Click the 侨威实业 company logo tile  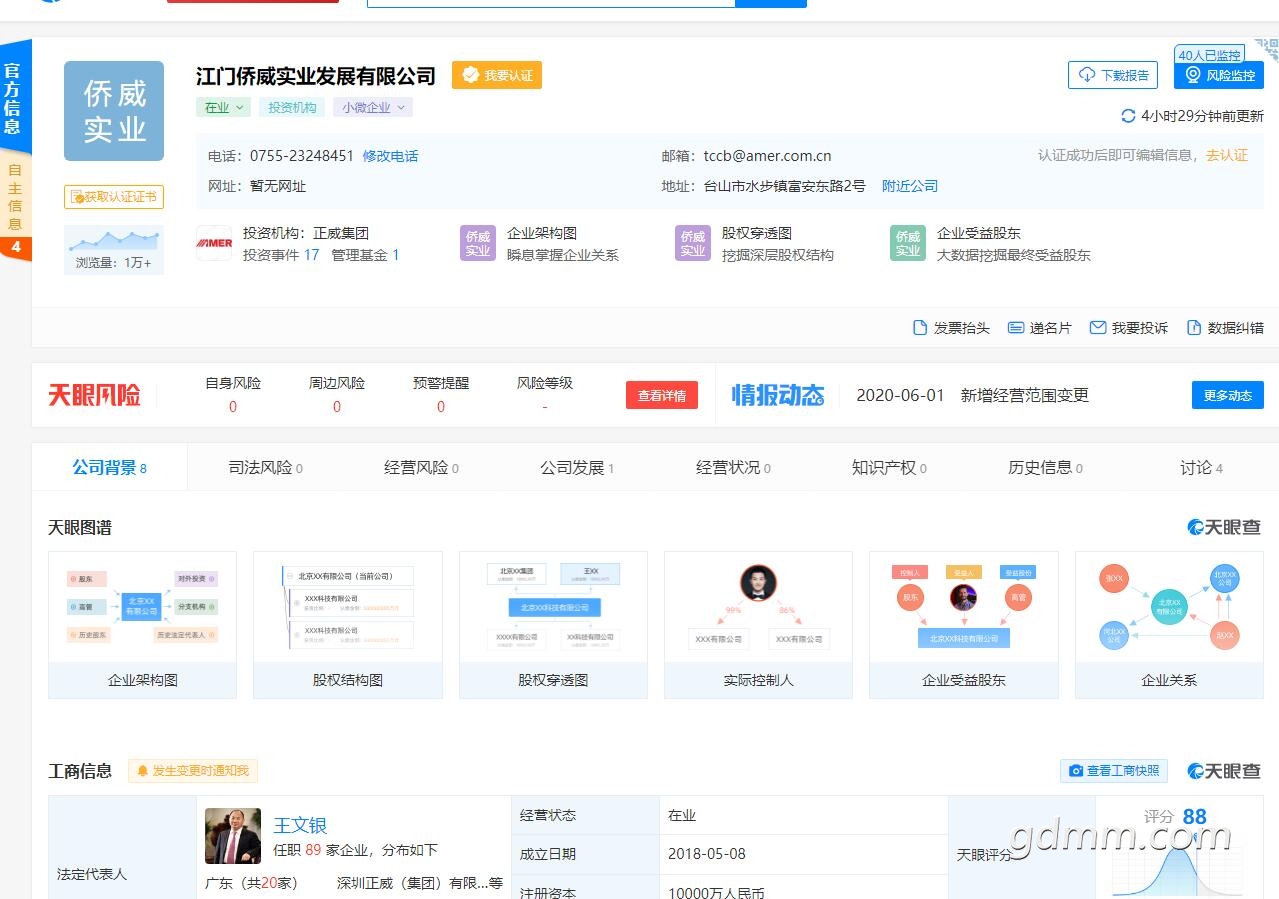point(114,111)
